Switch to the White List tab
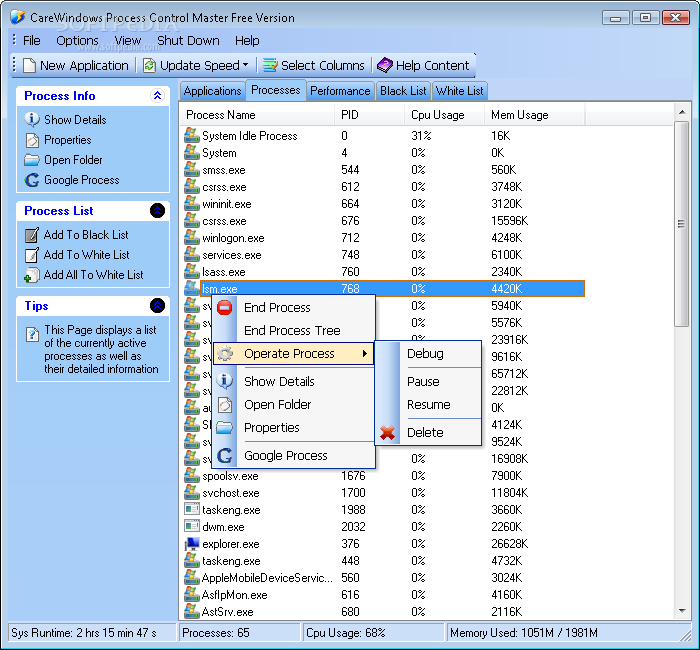Screen dimensions: 700x650 (459, 91)
